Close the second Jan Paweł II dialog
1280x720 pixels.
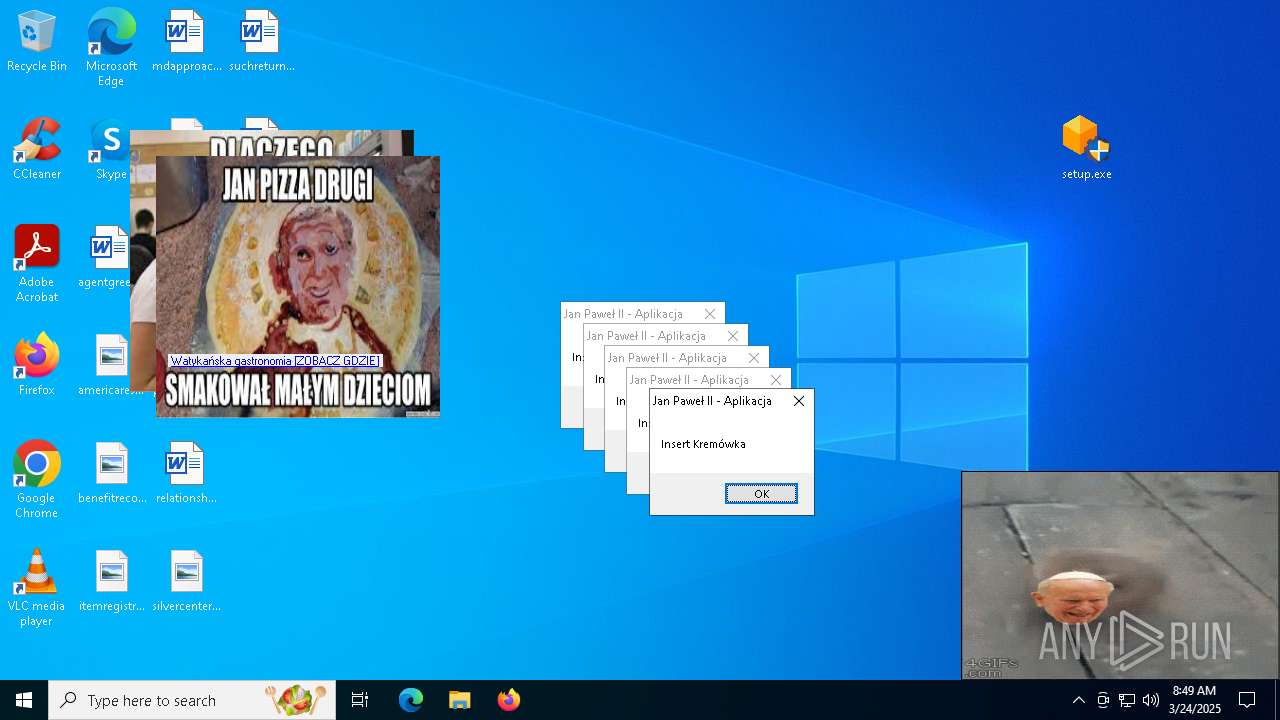click(776, 380)
